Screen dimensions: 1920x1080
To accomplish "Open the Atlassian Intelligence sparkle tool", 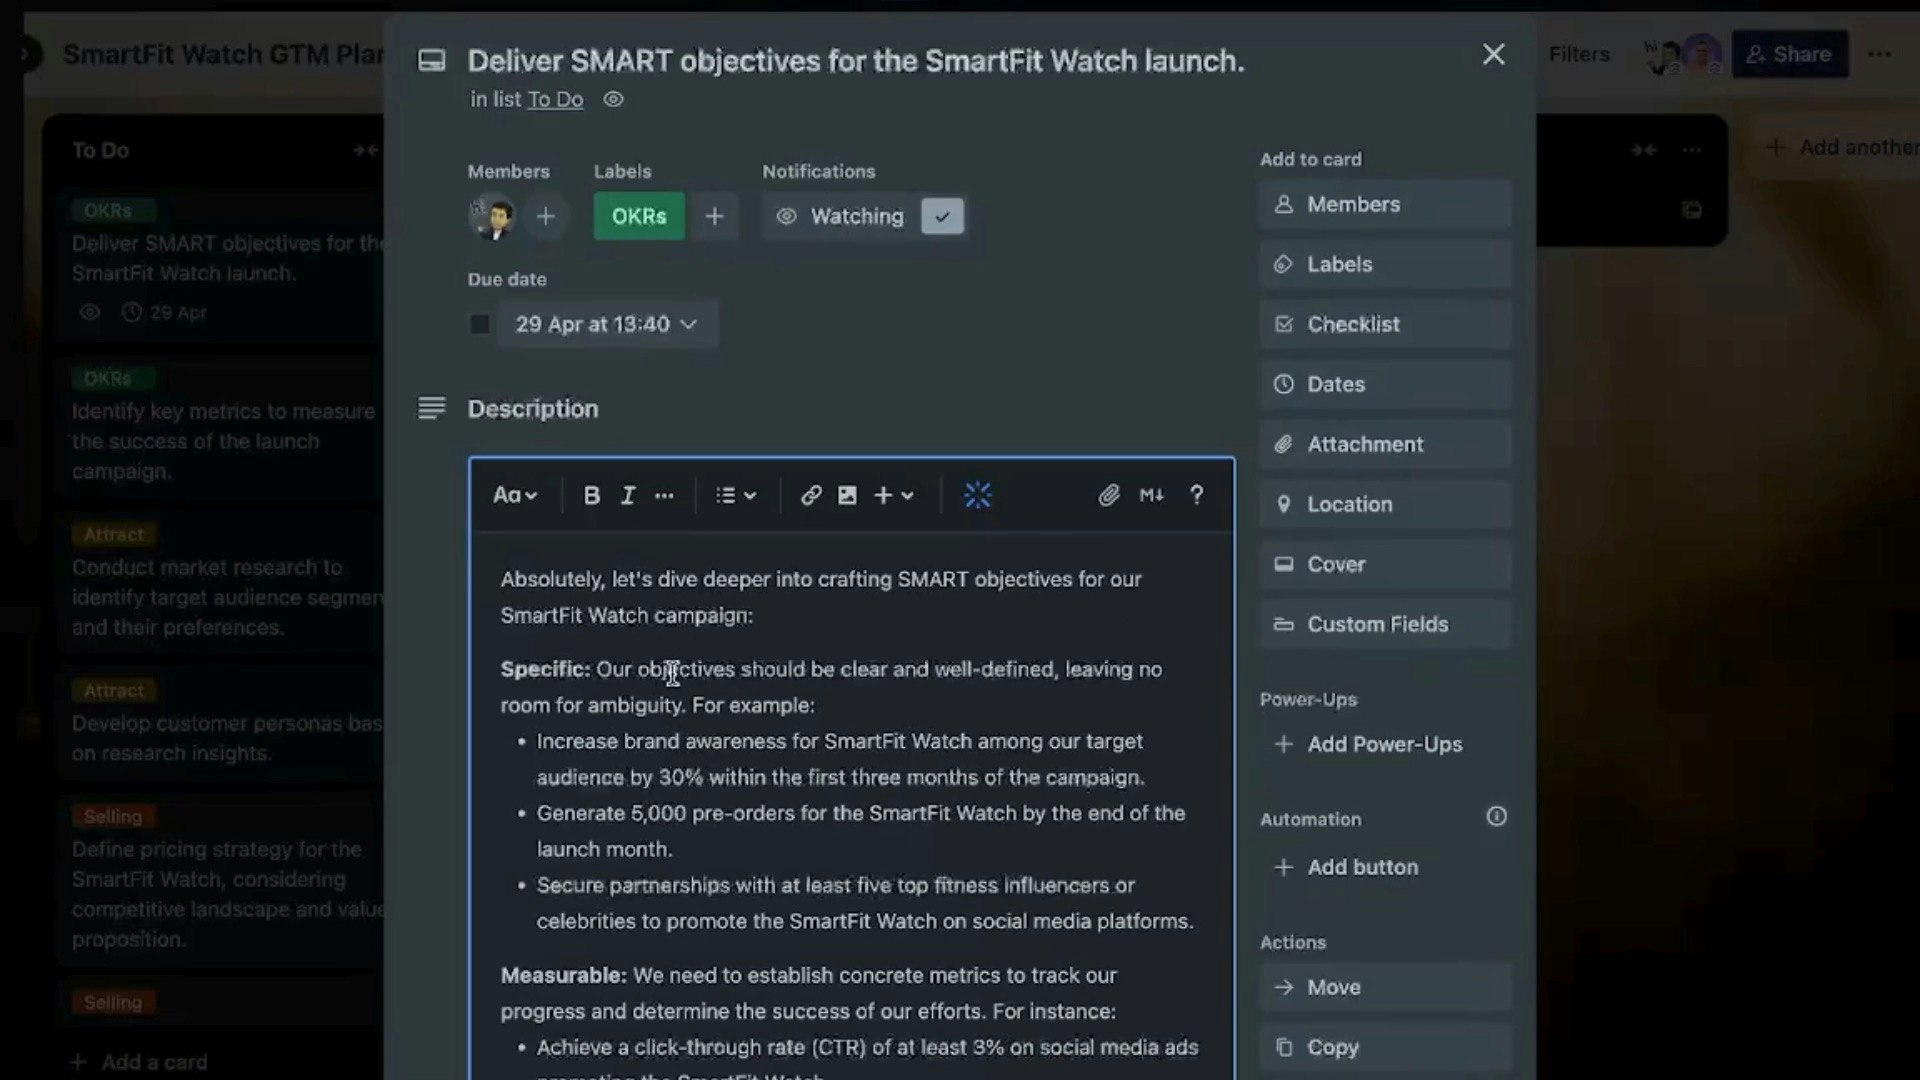I will 977,495.
